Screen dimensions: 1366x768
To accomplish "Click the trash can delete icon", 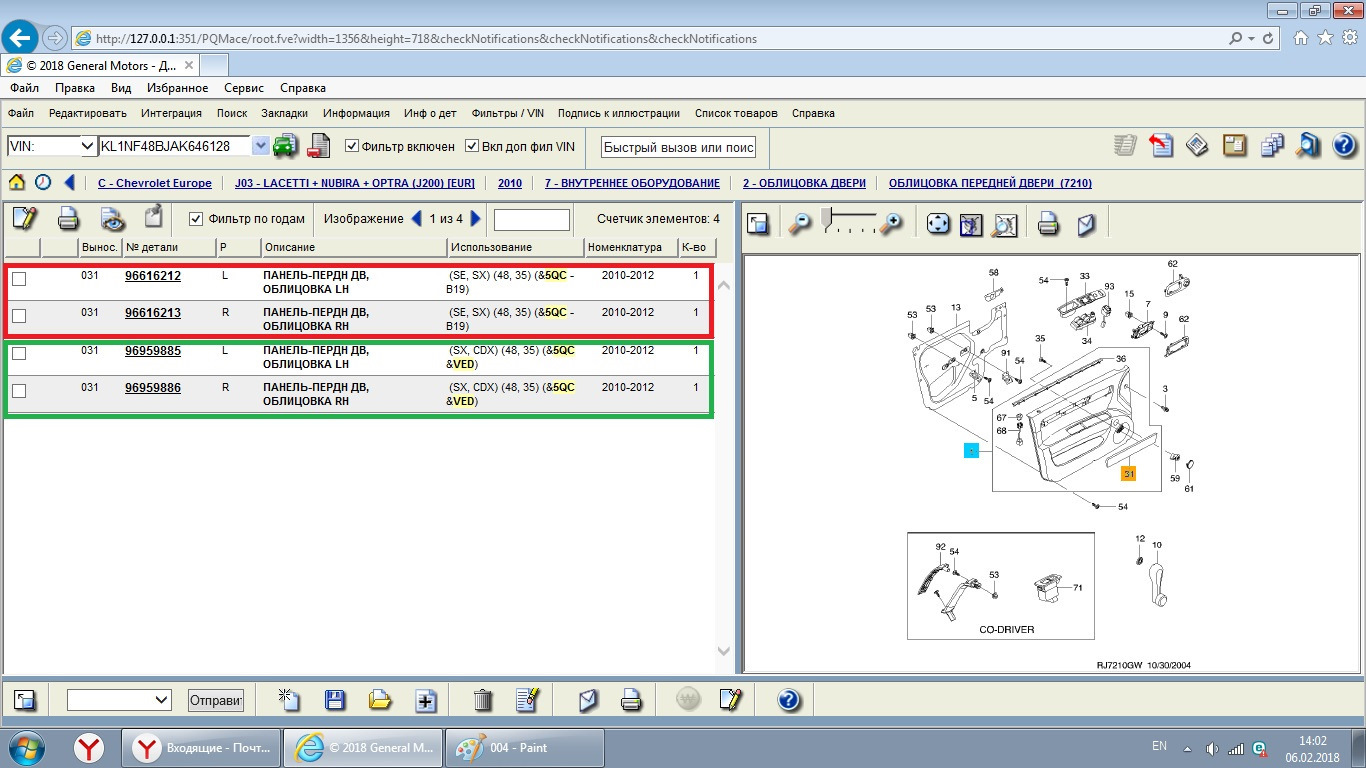I will click(483, 700).
